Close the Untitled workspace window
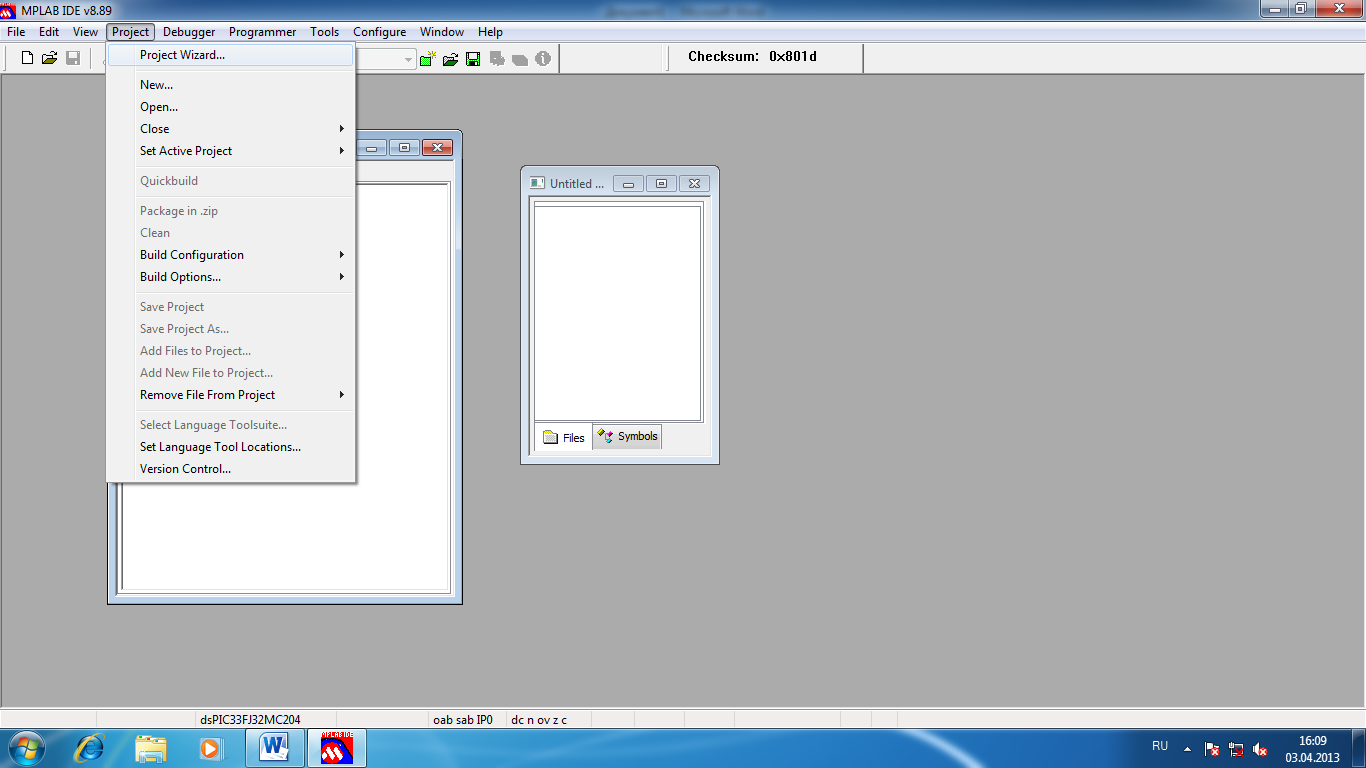 tap(694, 184)
